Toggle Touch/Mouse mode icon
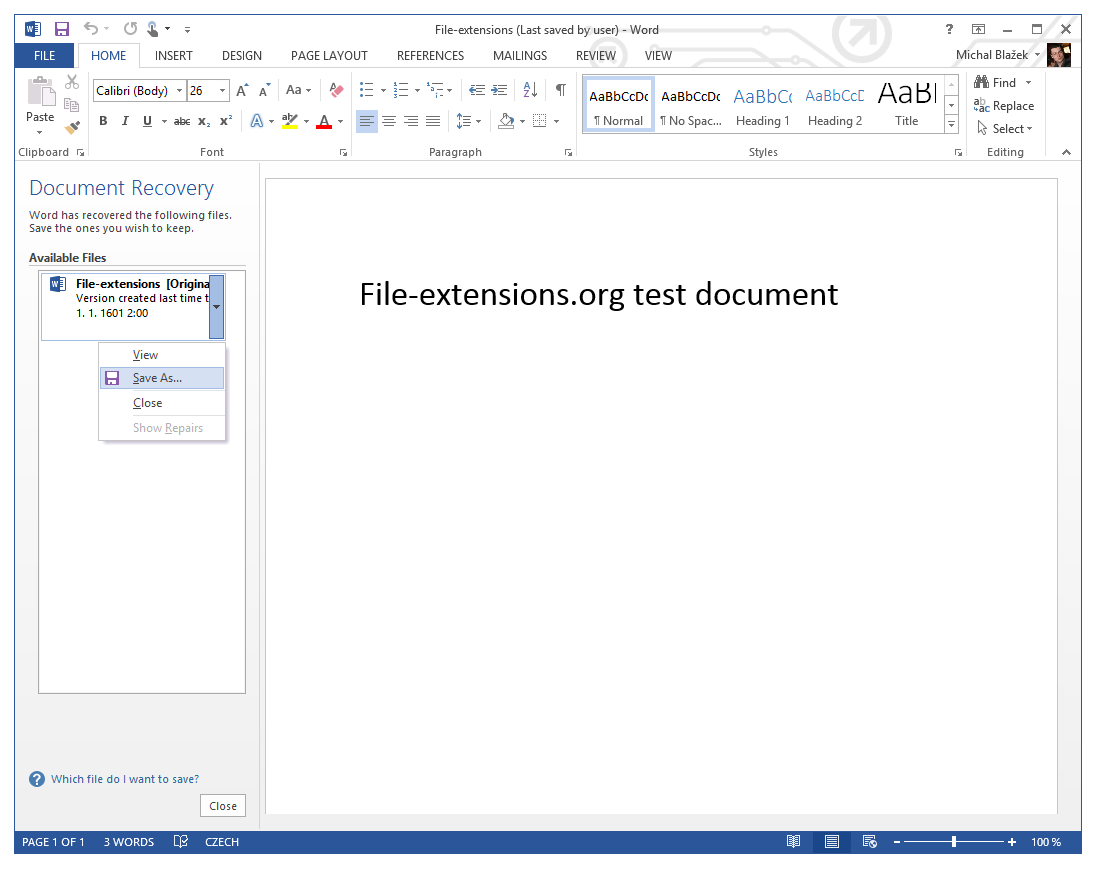The image size is (1100, 872). (152, 29)
